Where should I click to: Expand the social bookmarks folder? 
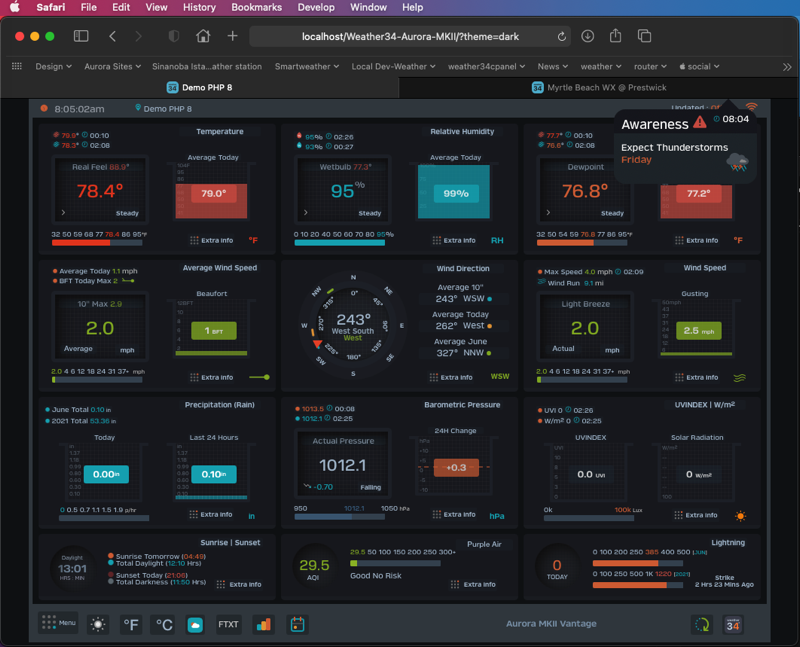click(x=699, y=66)
